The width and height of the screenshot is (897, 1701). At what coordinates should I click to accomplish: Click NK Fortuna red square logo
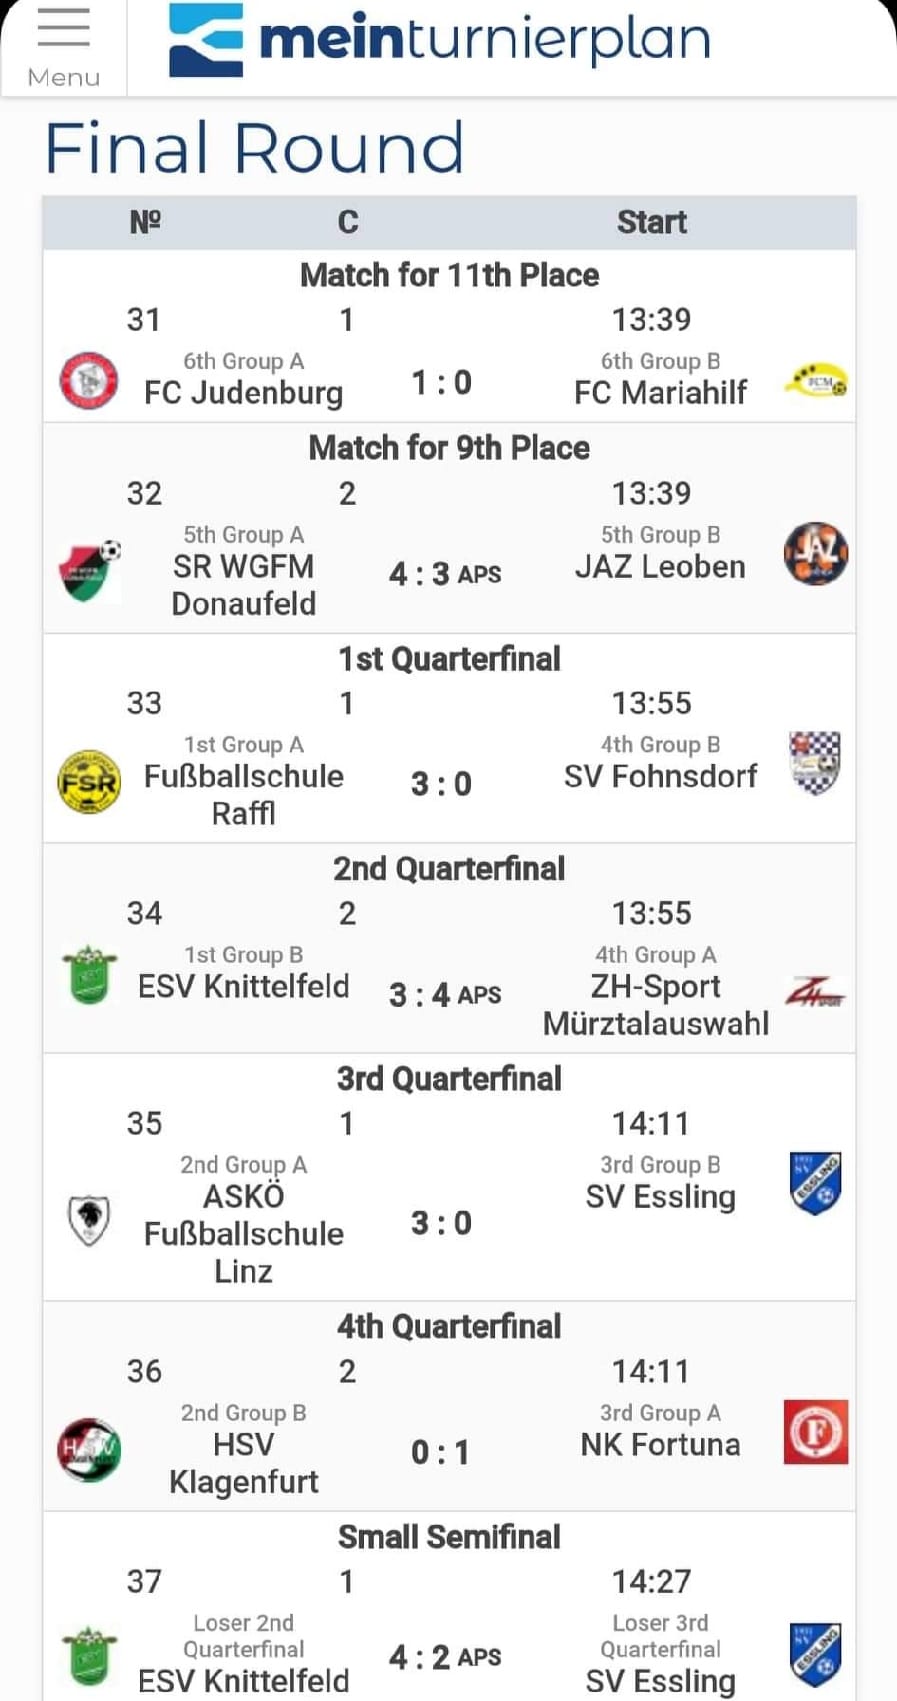tap(816, 1431)
